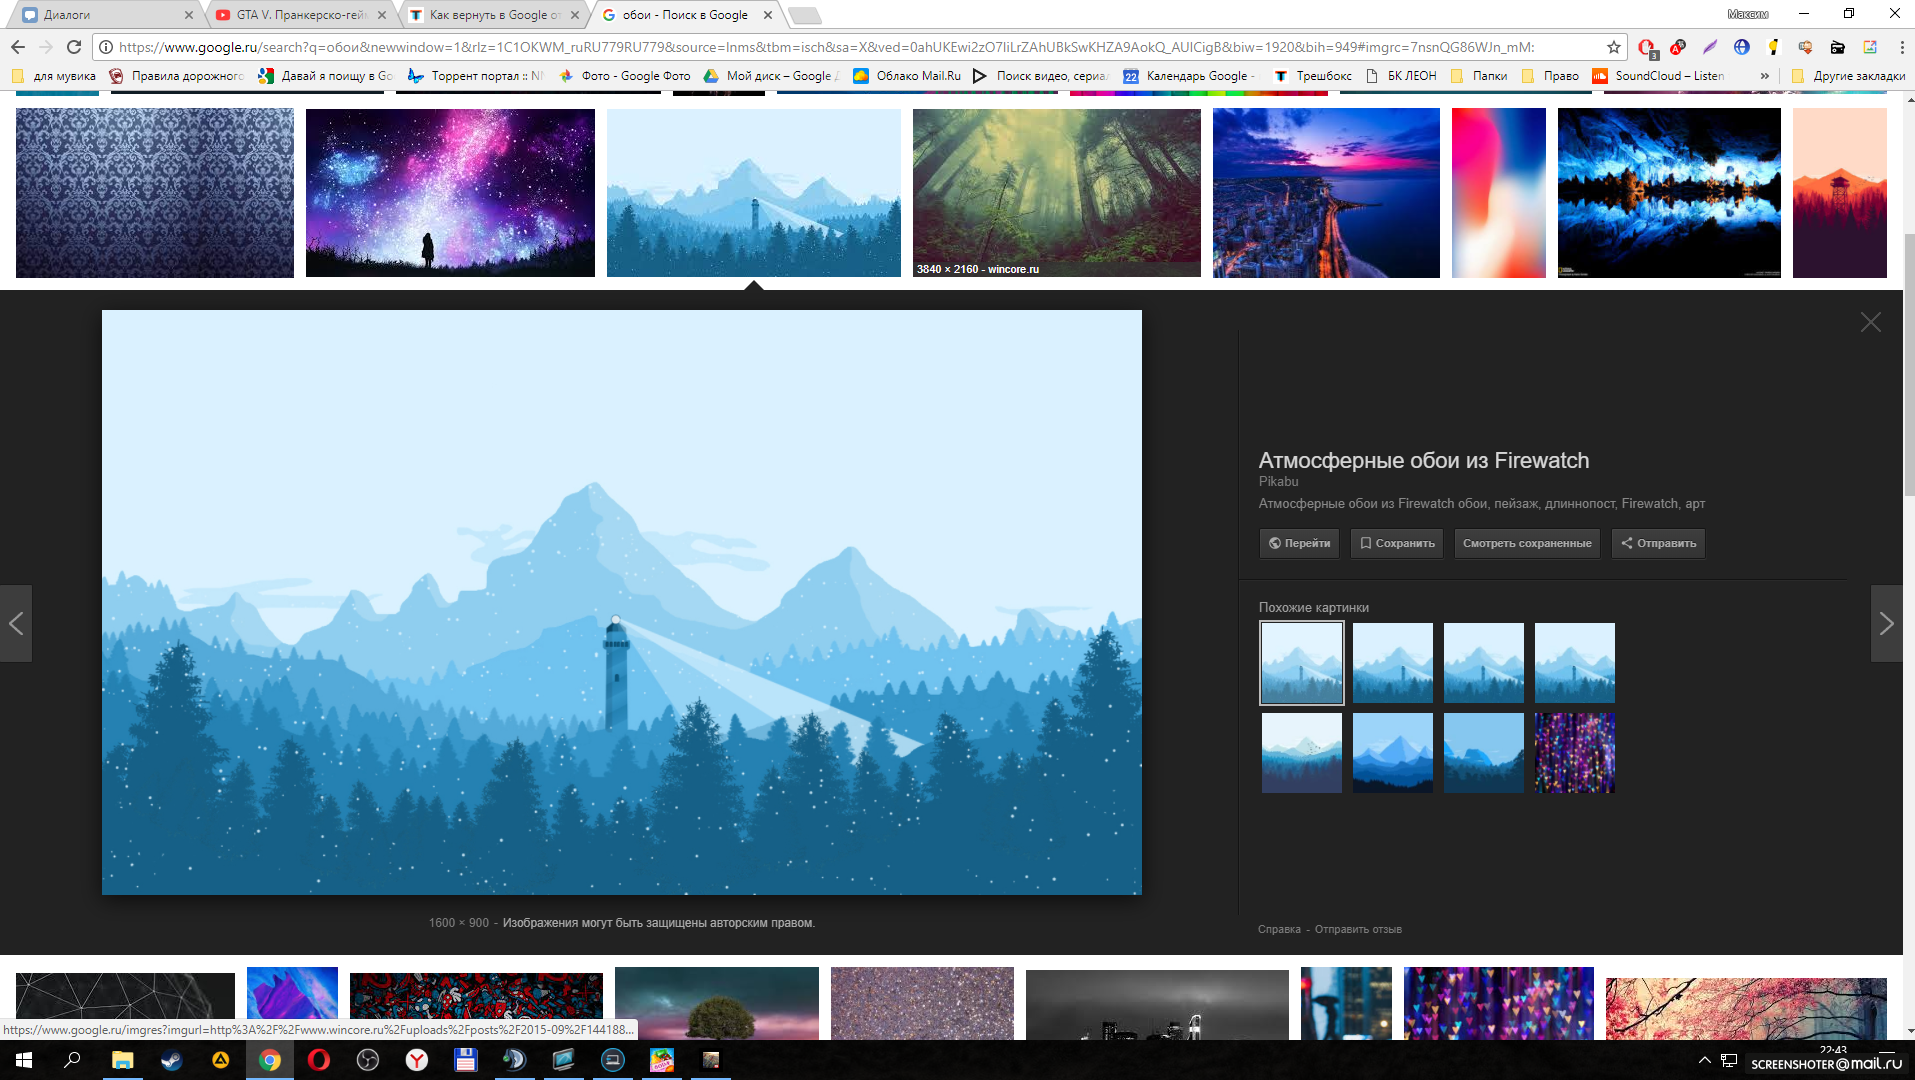Viewport: 1915px width, 1080px height.
Task: Open the floppy disk app from the taskbar
Action: (465, 1060)
